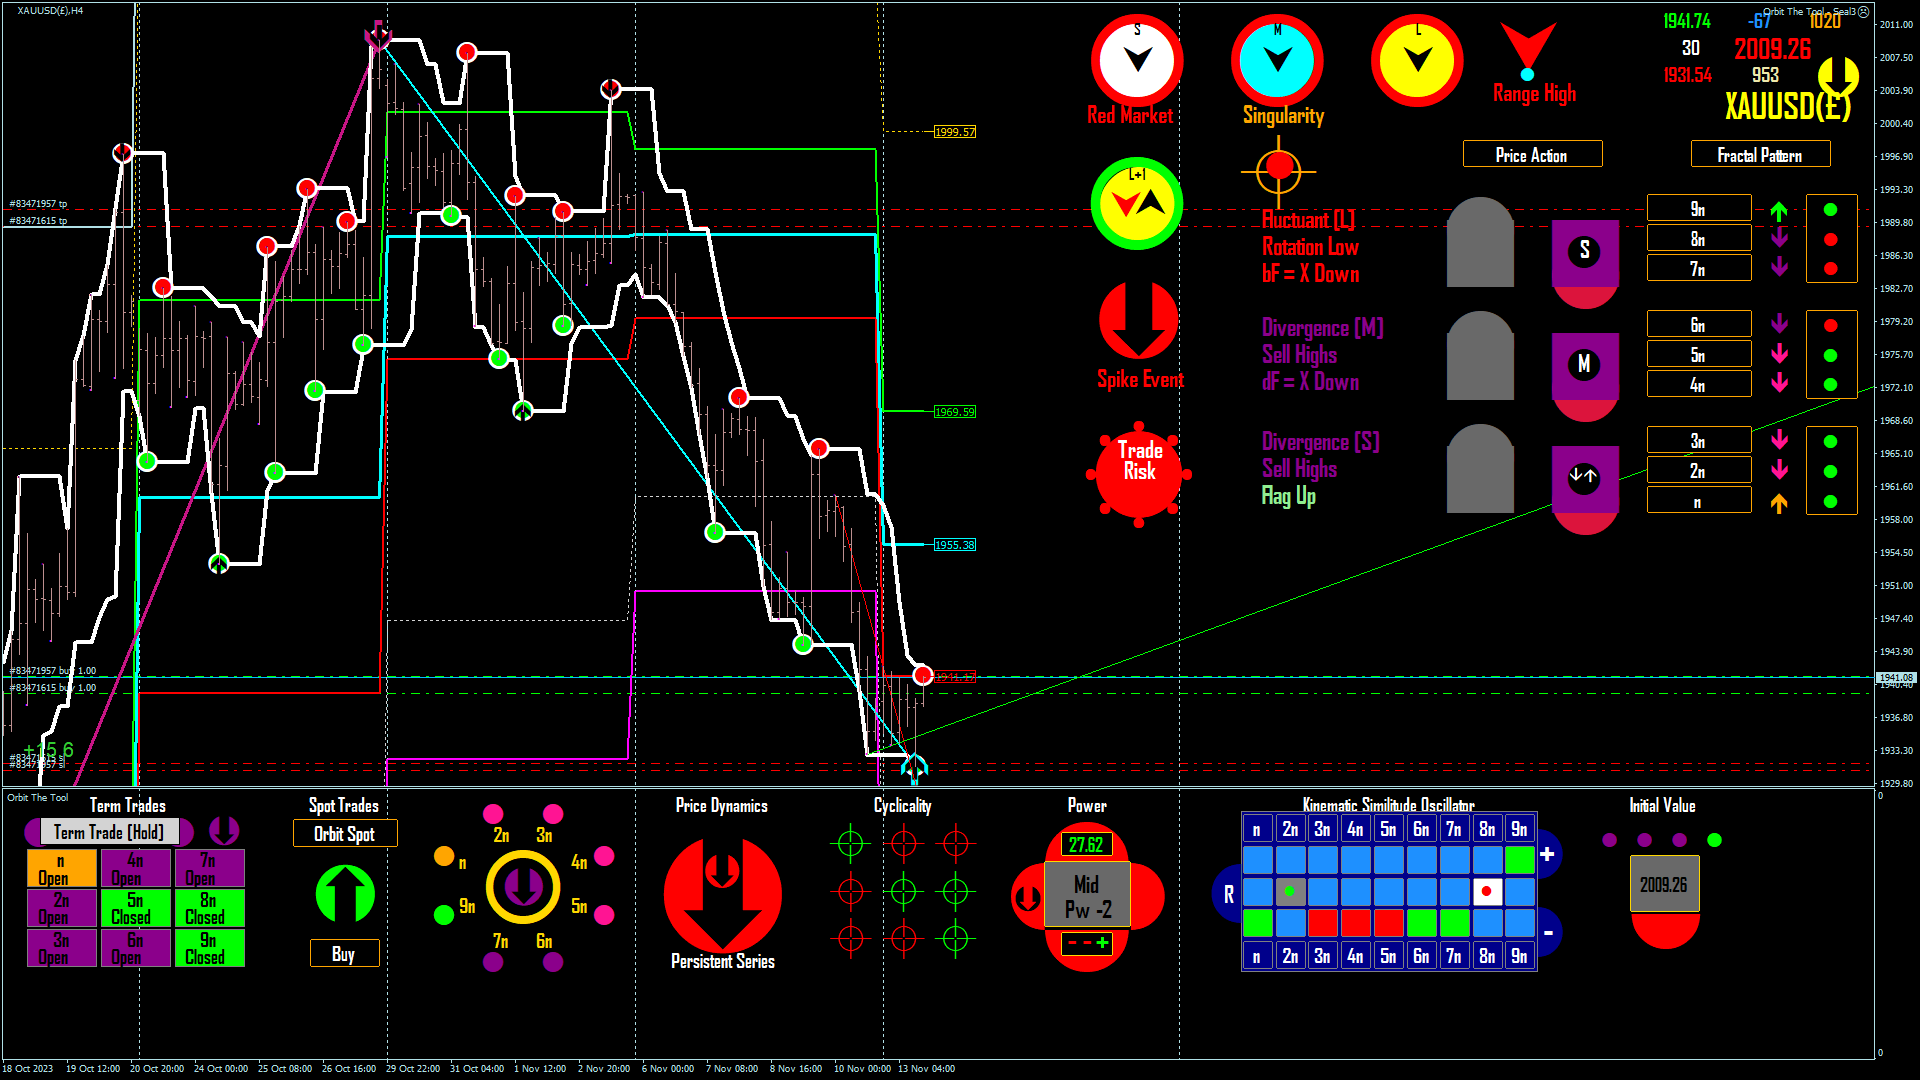Image resolution: width=1920 pixels, height=1080 pixels.
Task: Click the Red Market clock icon
Action: point(1137,60)
